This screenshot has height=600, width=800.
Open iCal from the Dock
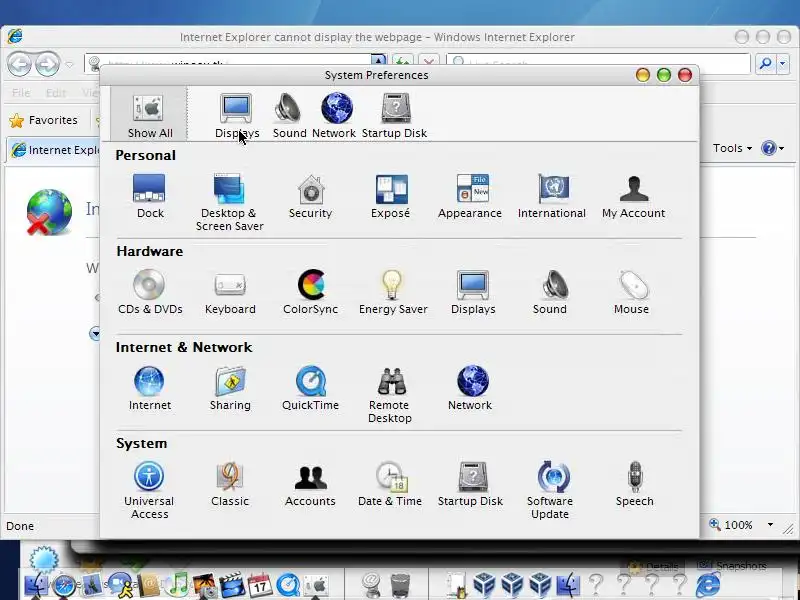(x=260, y=585)
